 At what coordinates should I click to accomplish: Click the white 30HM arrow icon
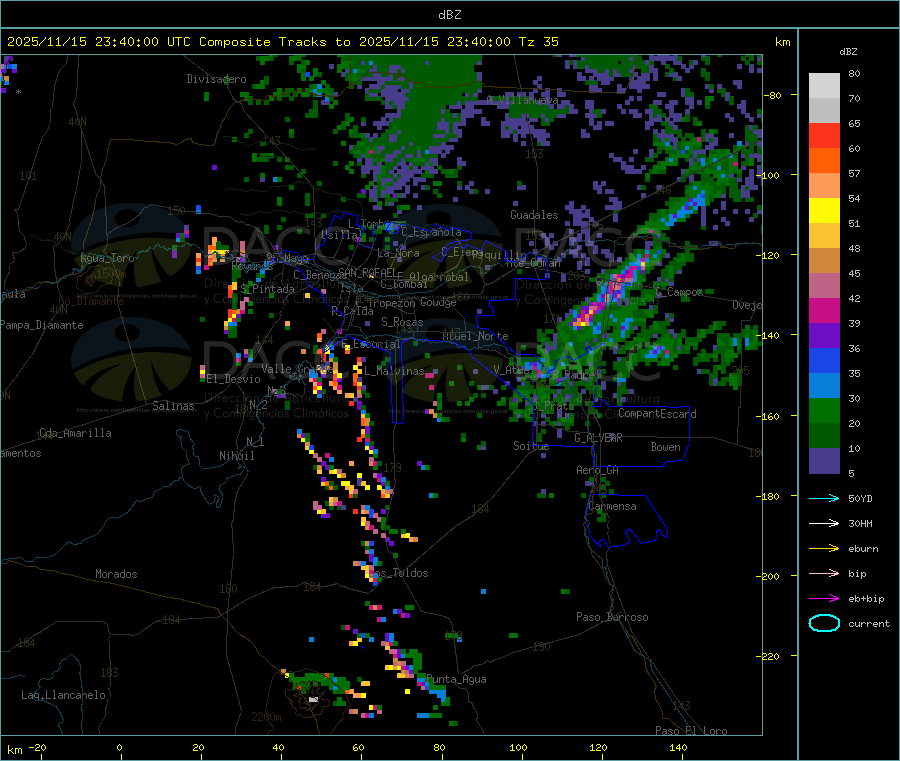[824, 523]
